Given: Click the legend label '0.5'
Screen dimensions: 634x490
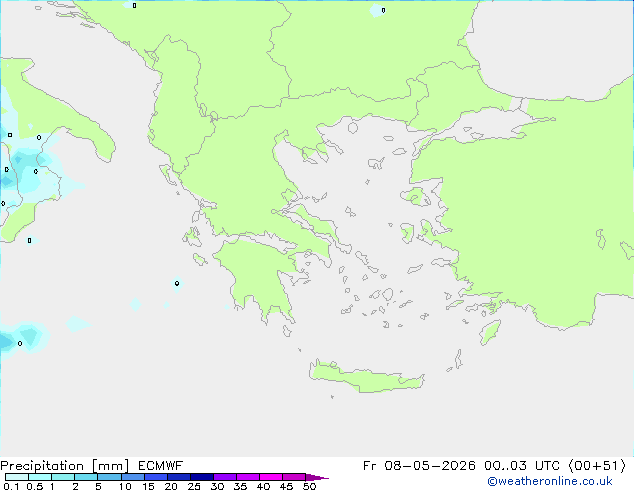Looking at the screenshot, I should click(x=35, y=486).
